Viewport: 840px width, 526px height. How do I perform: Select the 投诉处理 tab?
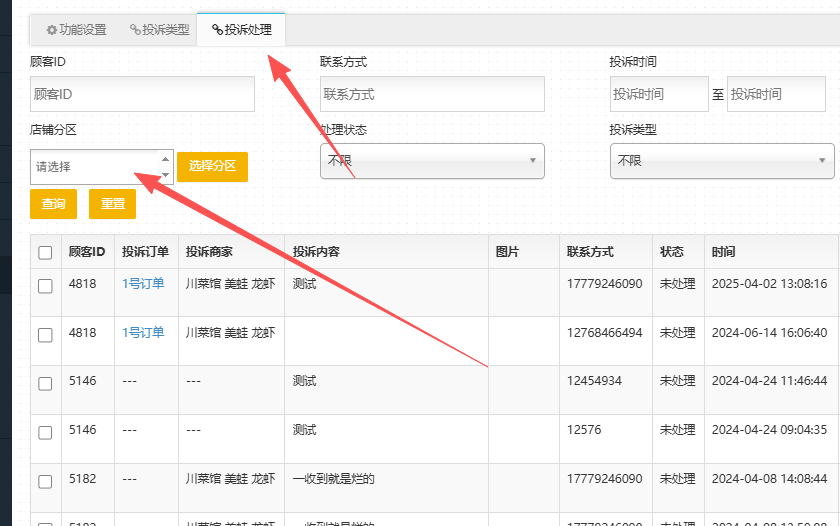(x=241, y=30)
